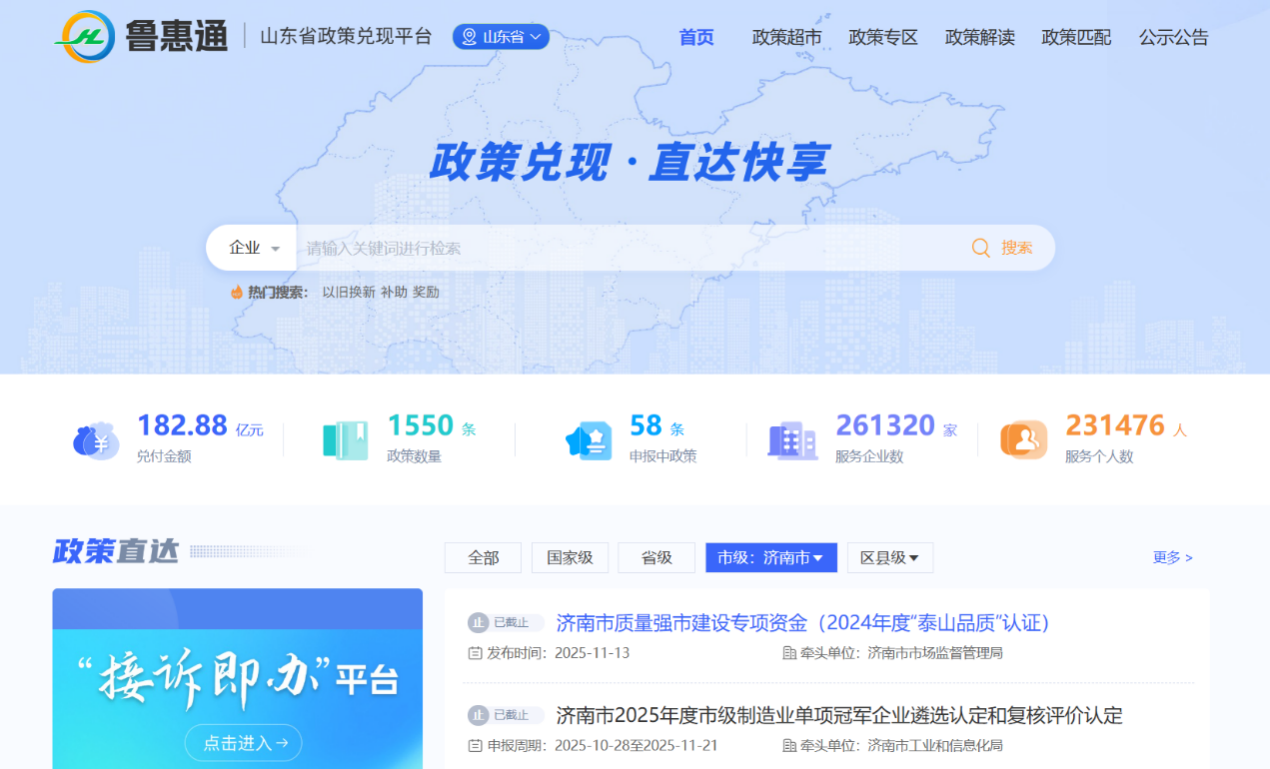
Task: Click the 服务个人数 person icon
Action: [1023, 440]
